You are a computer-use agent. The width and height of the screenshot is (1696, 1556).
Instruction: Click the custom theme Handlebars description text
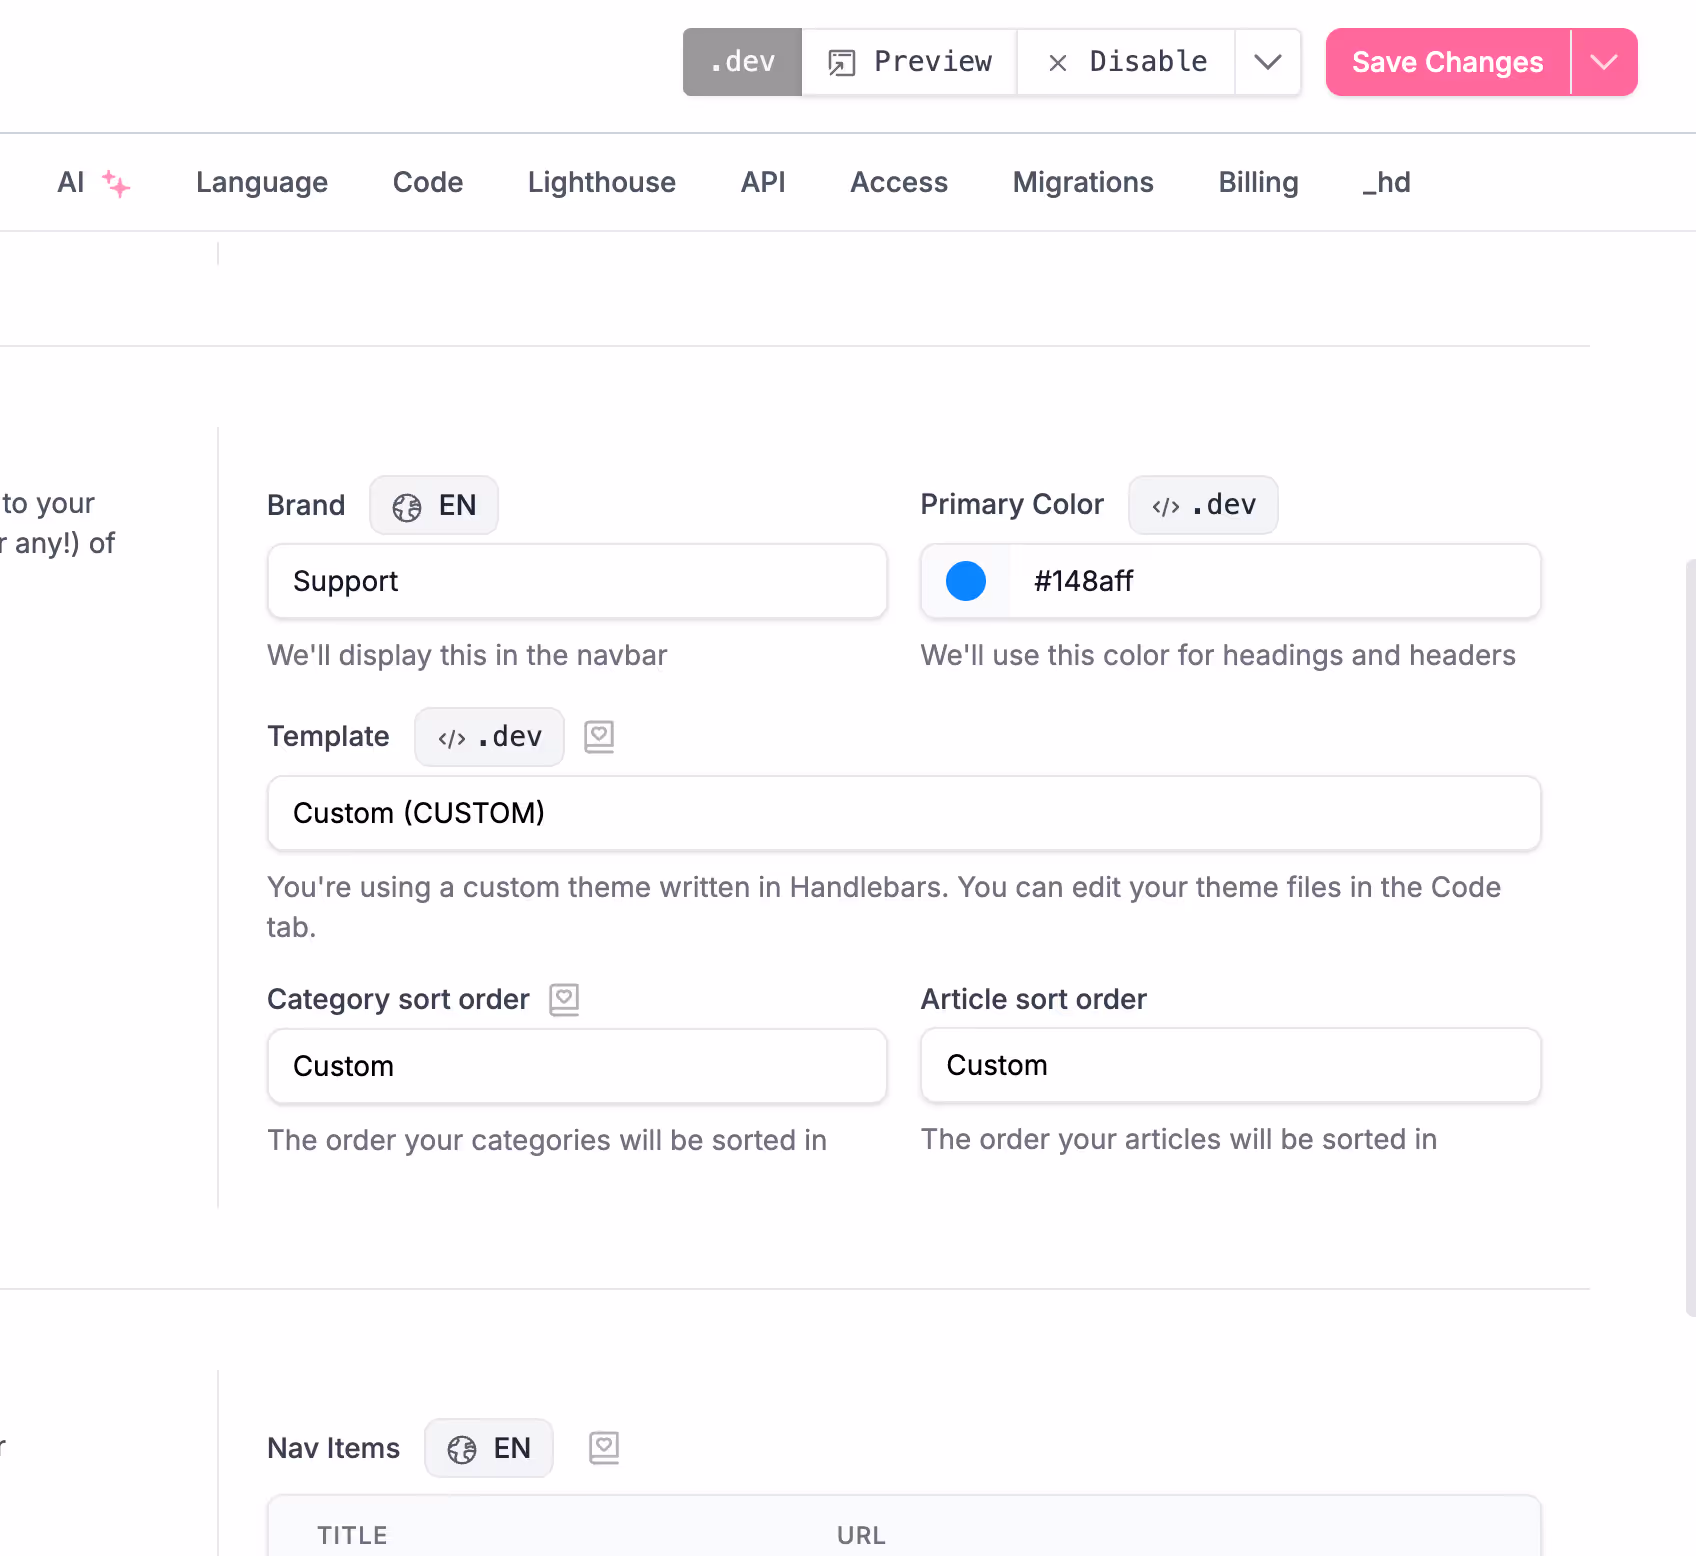tap(884, 907)
